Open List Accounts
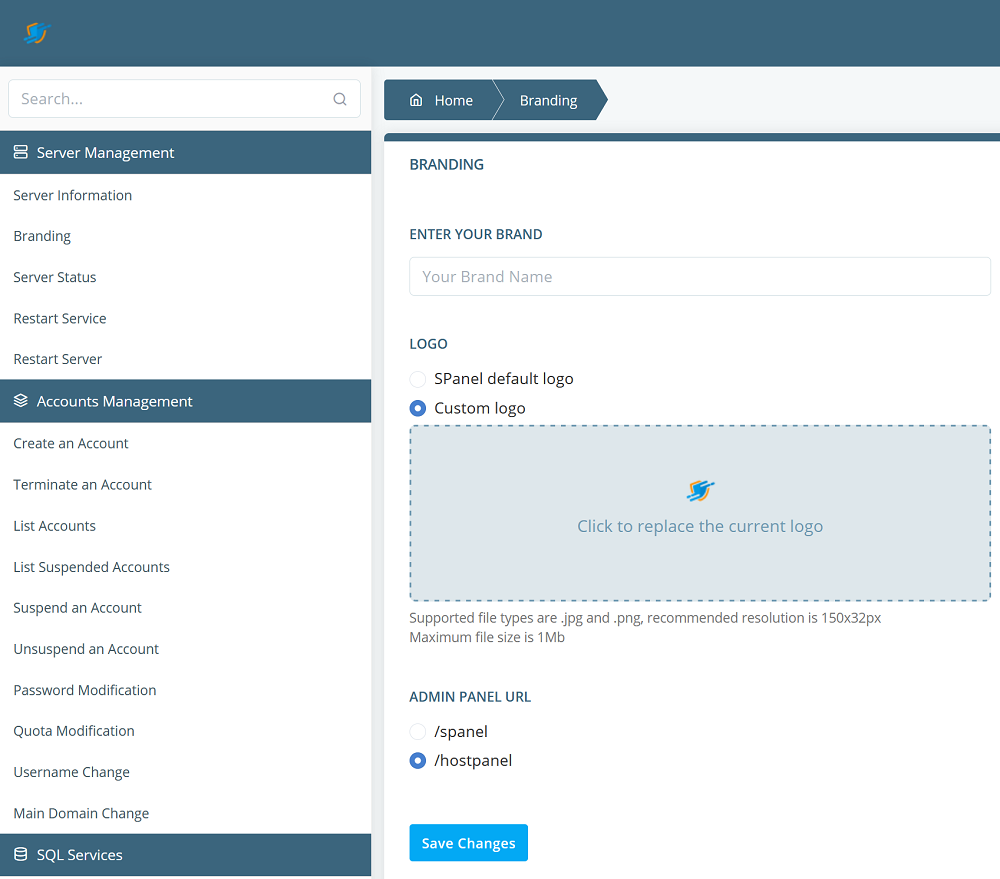 pos(54,526)
